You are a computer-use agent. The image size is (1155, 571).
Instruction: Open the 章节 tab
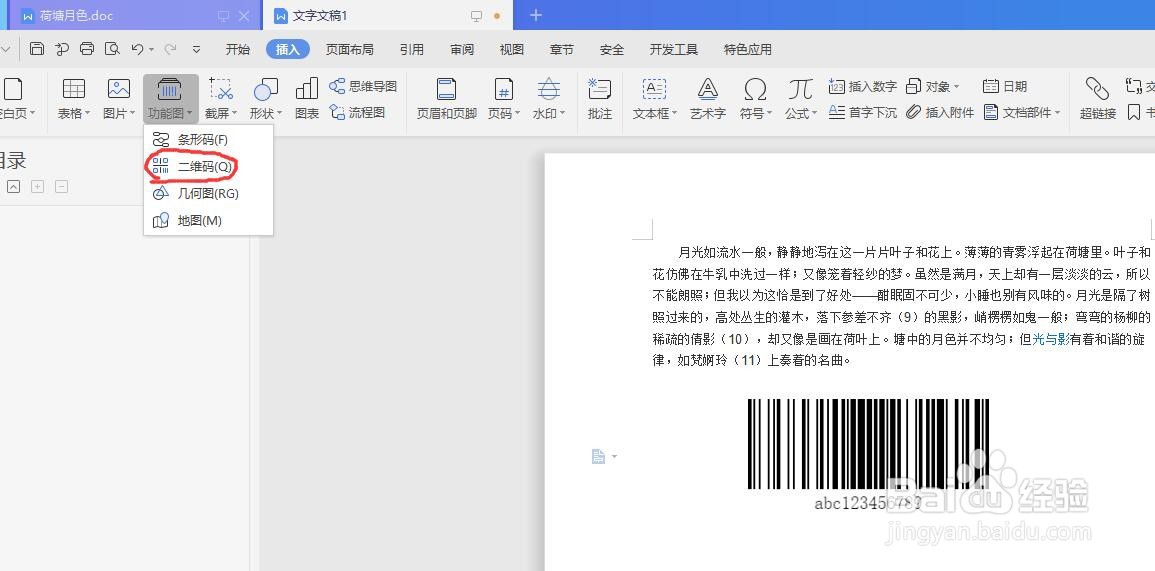[561, 49]
